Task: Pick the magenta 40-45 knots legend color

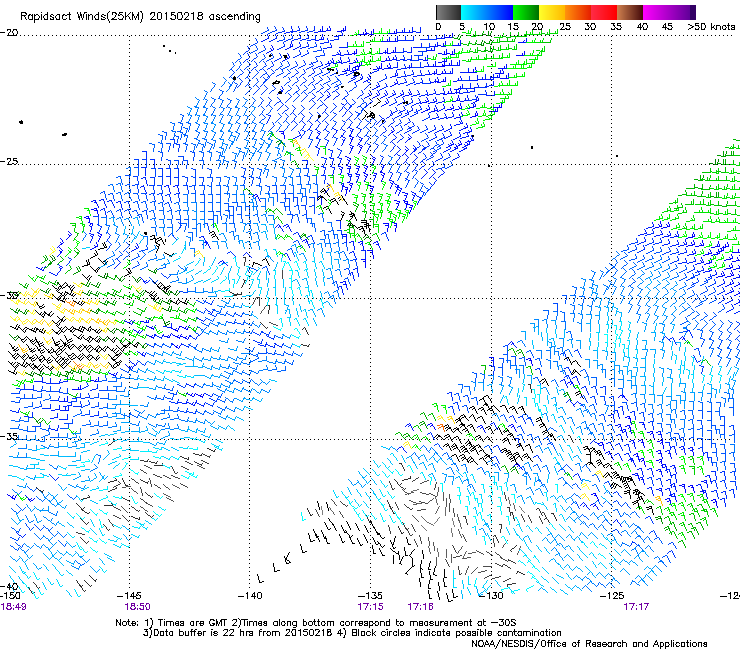Action: [656, 12]
